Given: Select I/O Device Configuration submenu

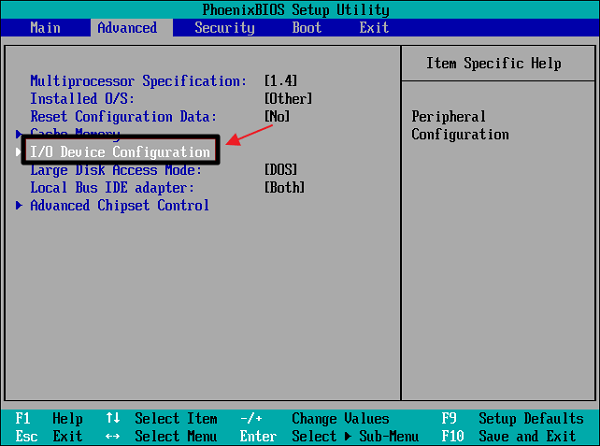Looking at the screenshot, I should [x=120, y=152].
